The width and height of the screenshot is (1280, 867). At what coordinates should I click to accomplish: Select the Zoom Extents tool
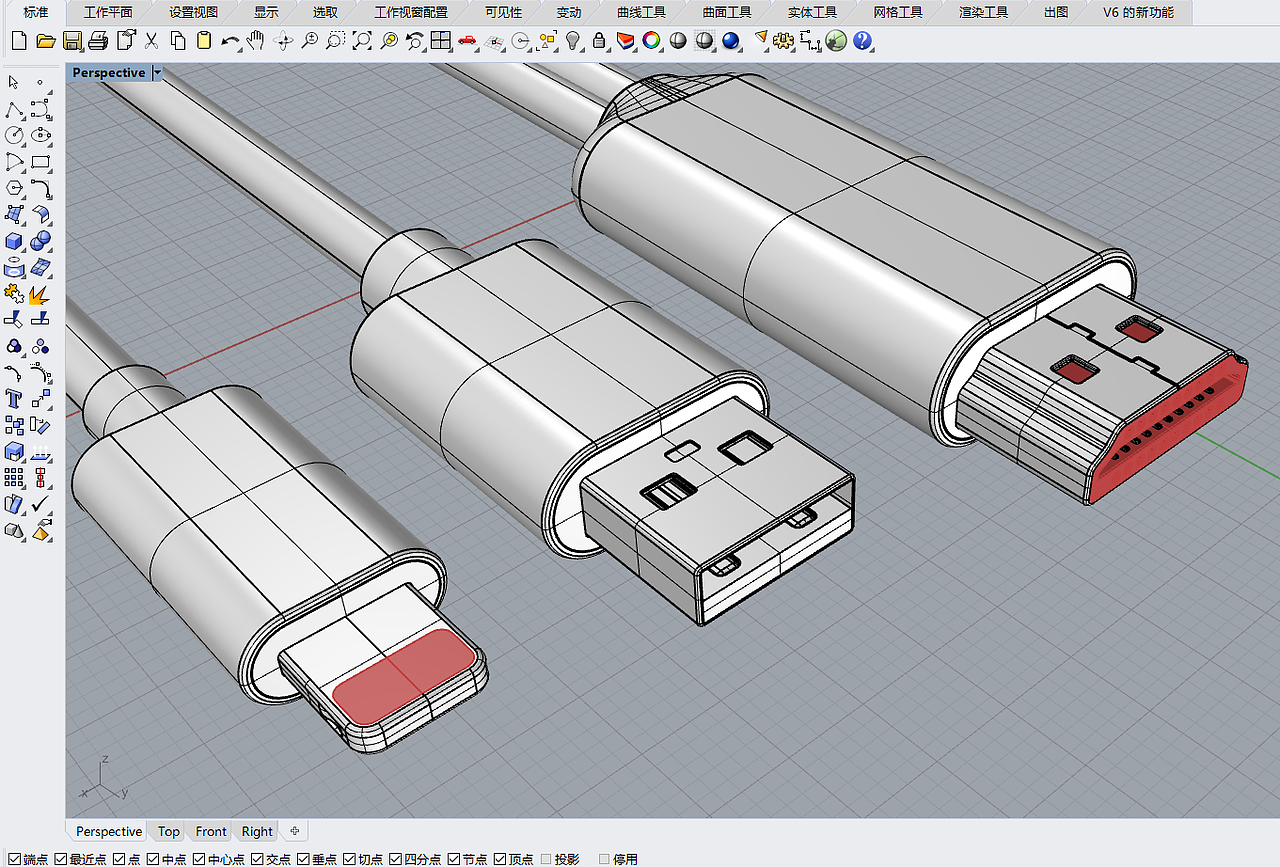point(362,41)
